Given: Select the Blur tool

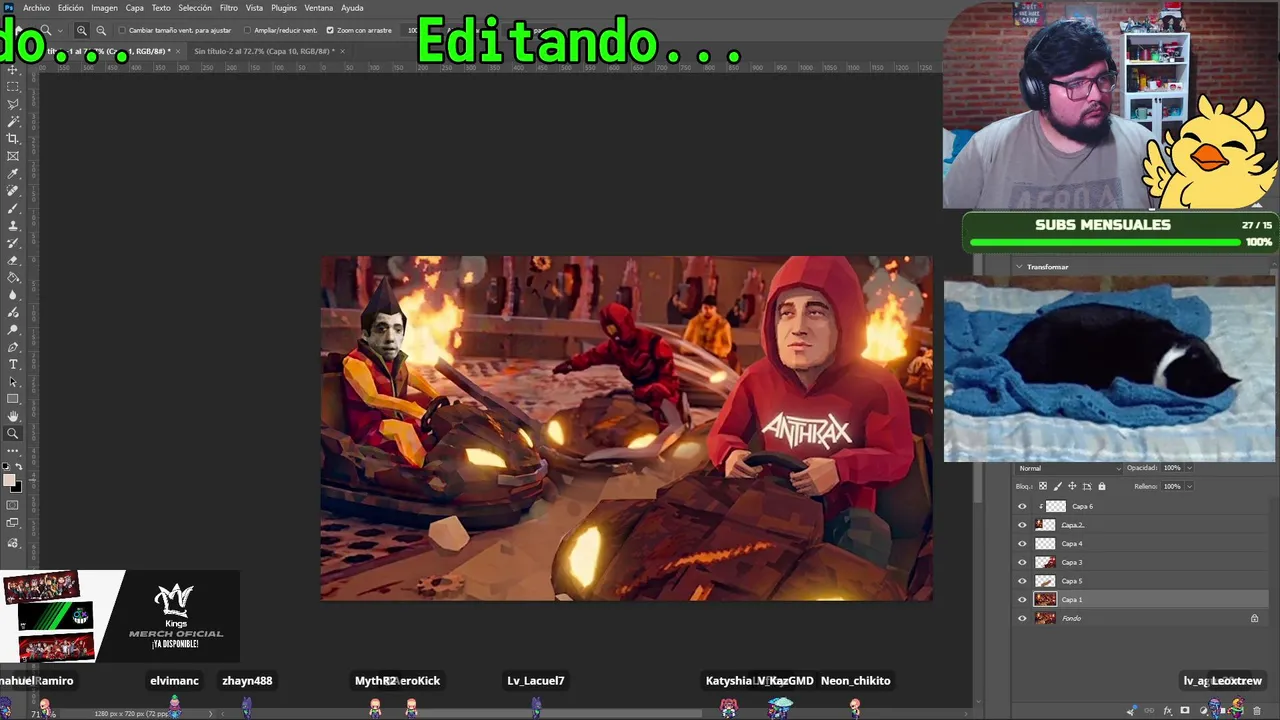Looking at the screenshot, I should tap(13, 295).
